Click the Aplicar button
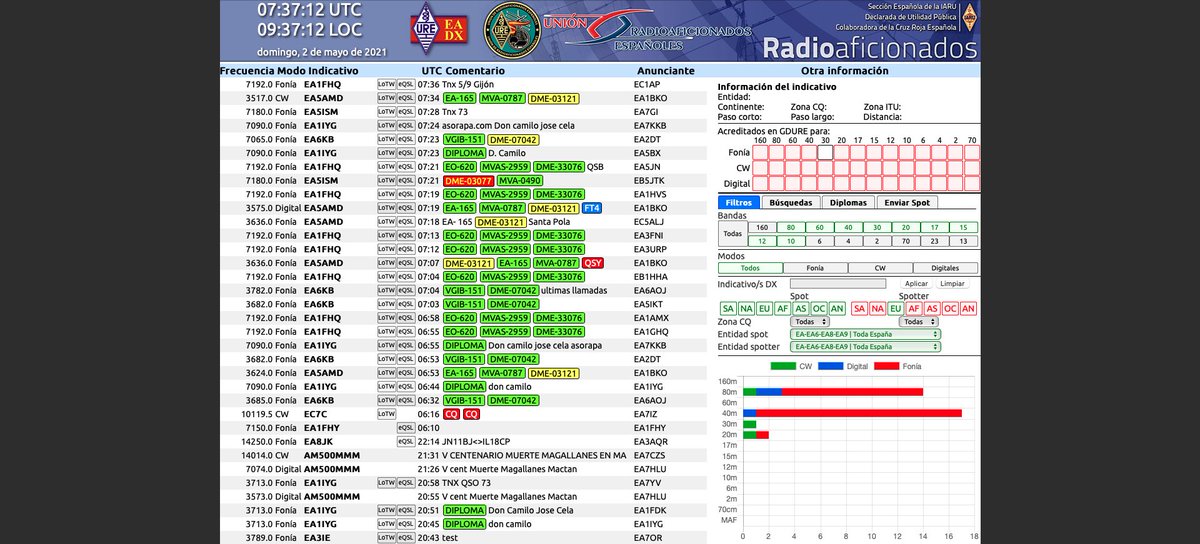Screen dimensions: 1200x544 click(917, 284)
